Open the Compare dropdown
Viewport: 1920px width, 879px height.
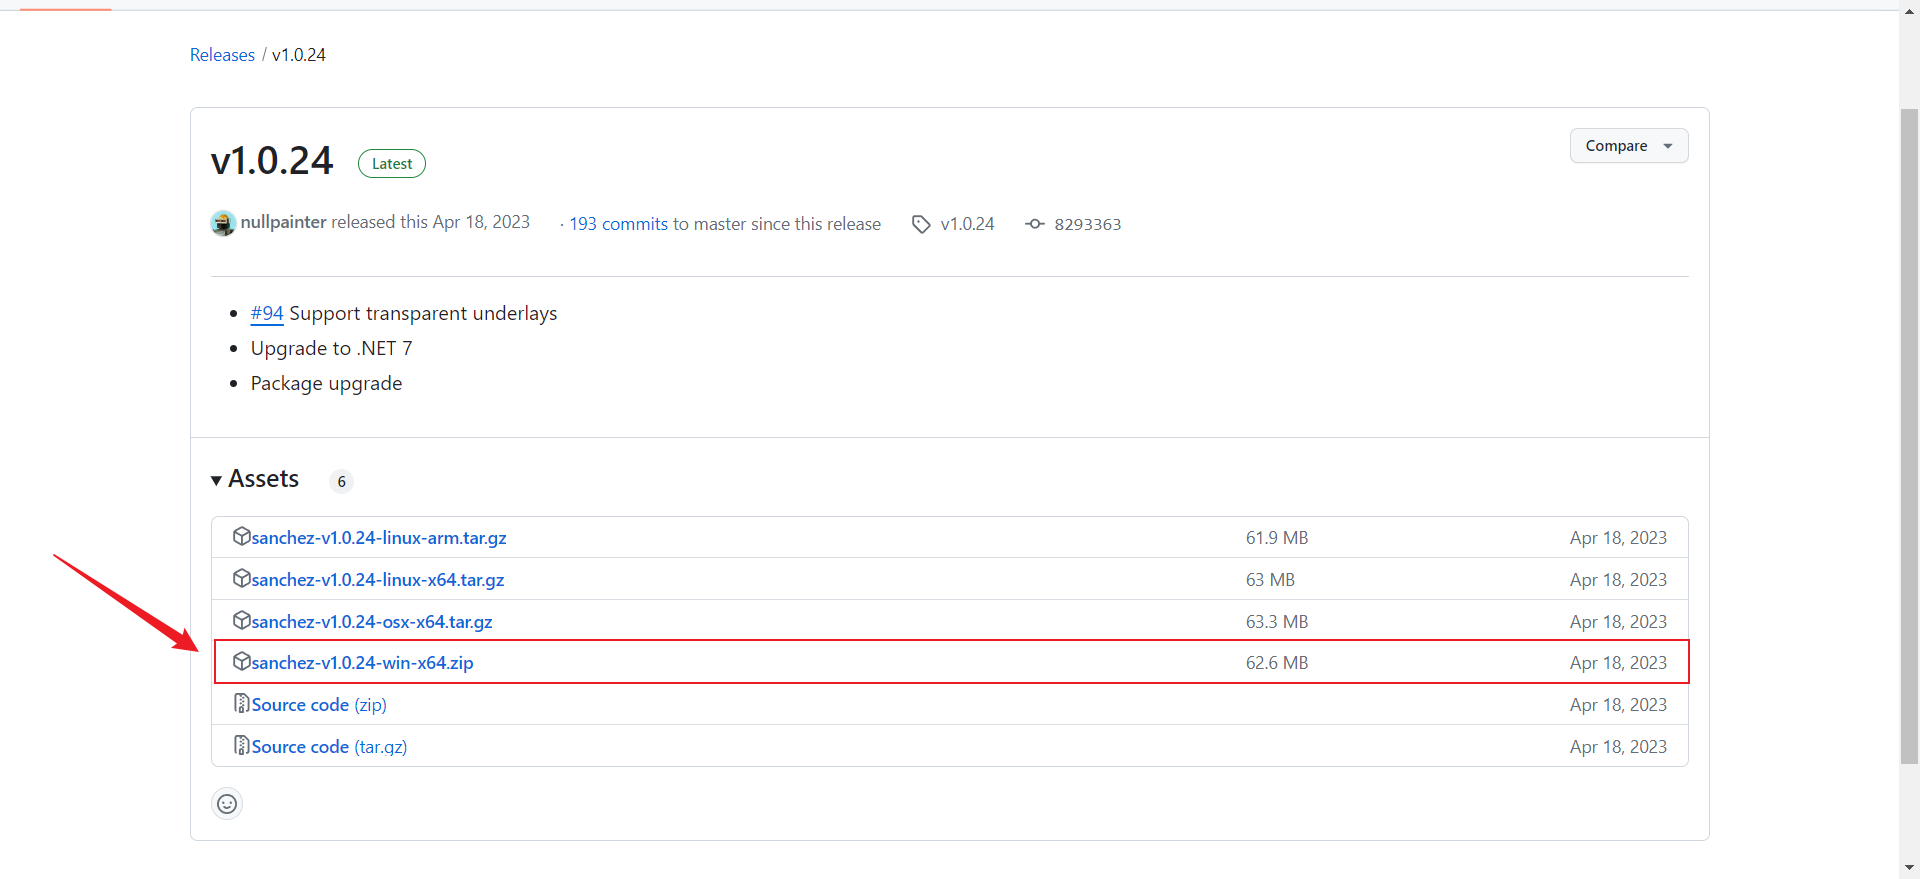point(1628,146)
